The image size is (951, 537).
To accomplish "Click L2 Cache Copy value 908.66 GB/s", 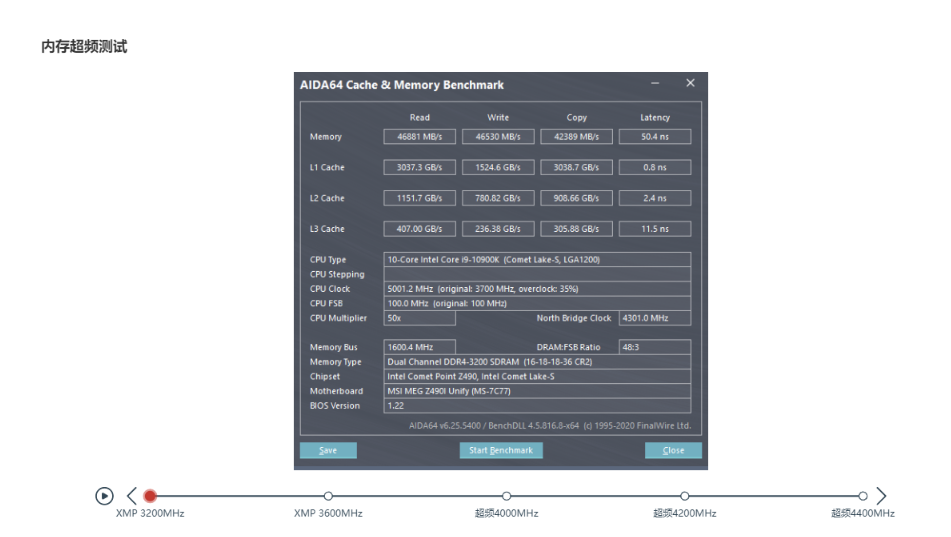I will click(x=576, y=198).
